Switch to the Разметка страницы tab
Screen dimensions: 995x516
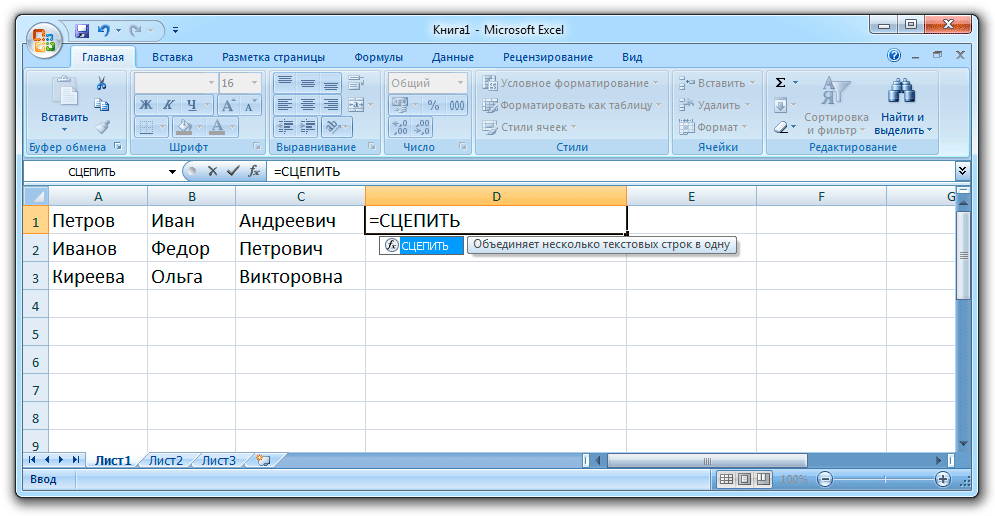pos(273,57)
